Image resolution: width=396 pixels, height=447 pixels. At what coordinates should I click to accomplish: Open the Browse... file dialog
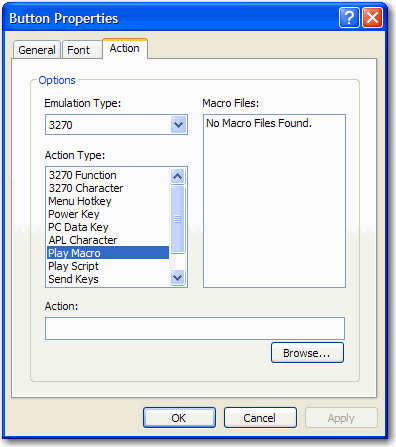tap(307, 353)
